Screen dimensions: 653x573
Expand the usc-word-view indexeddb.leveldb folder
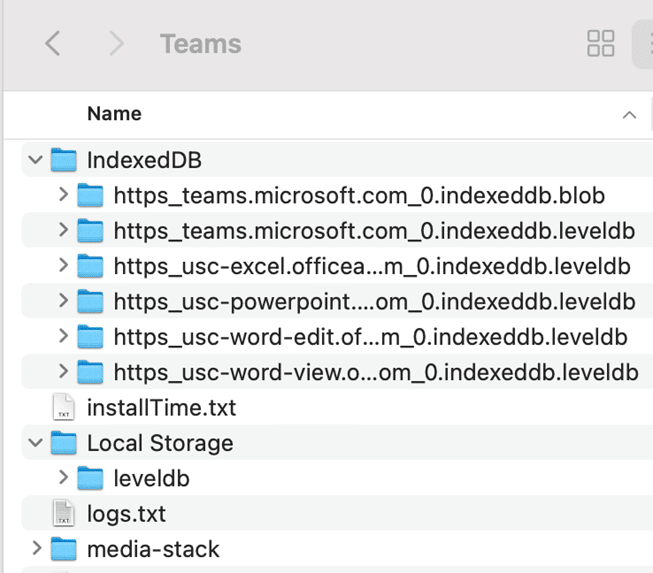pos(64,371)
